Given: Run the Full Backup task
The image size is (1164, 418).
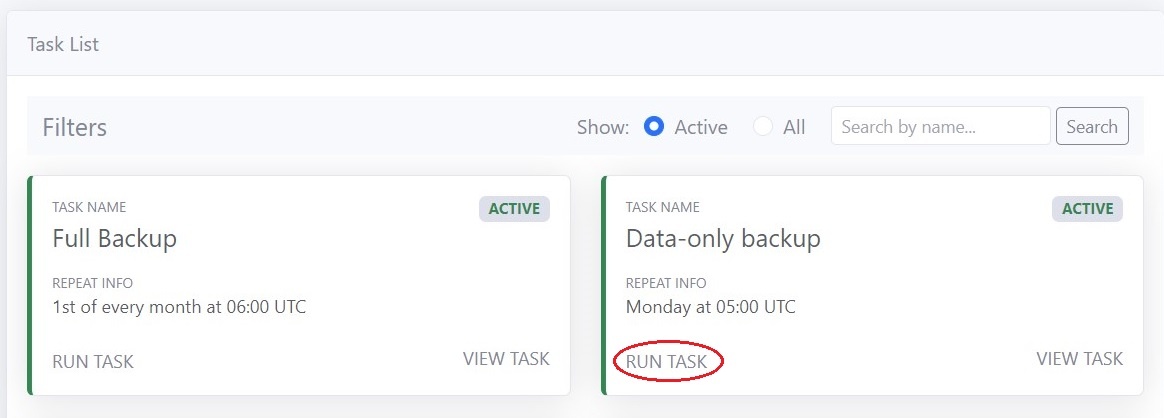Looking at the screenshot, I should tap(93, 362).
